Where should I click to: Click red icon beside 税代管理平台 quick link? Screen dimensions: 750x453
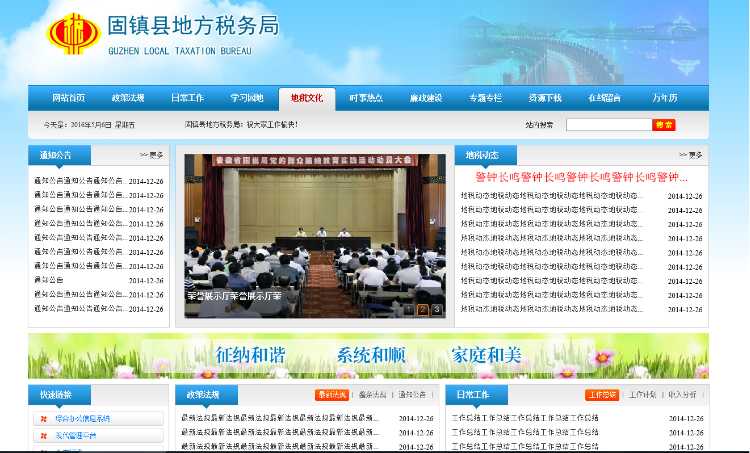(x=44, y=436)
